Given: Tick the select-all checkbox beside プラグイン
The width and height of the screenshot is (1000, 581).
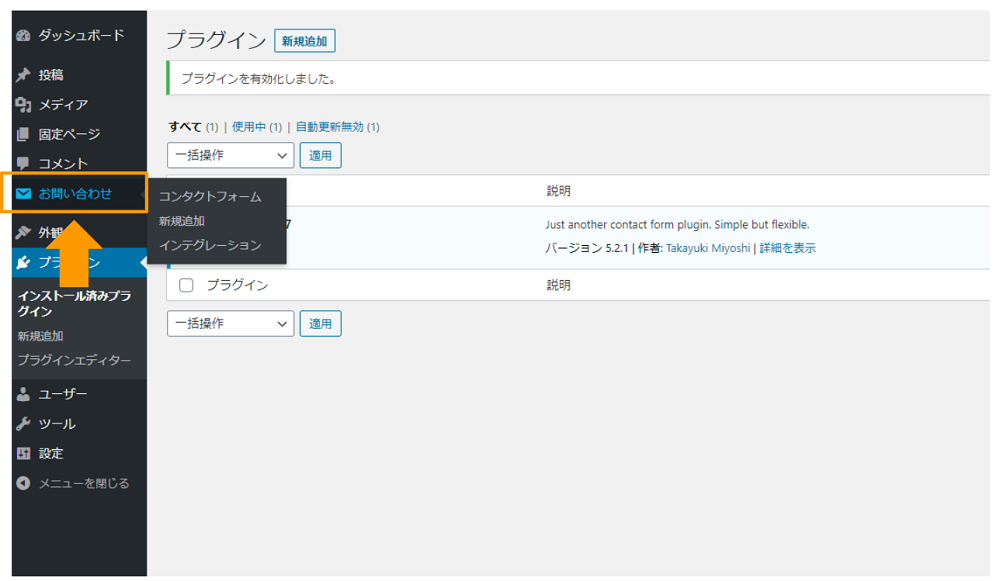Looking at the screenshot, I should point(186,285).
